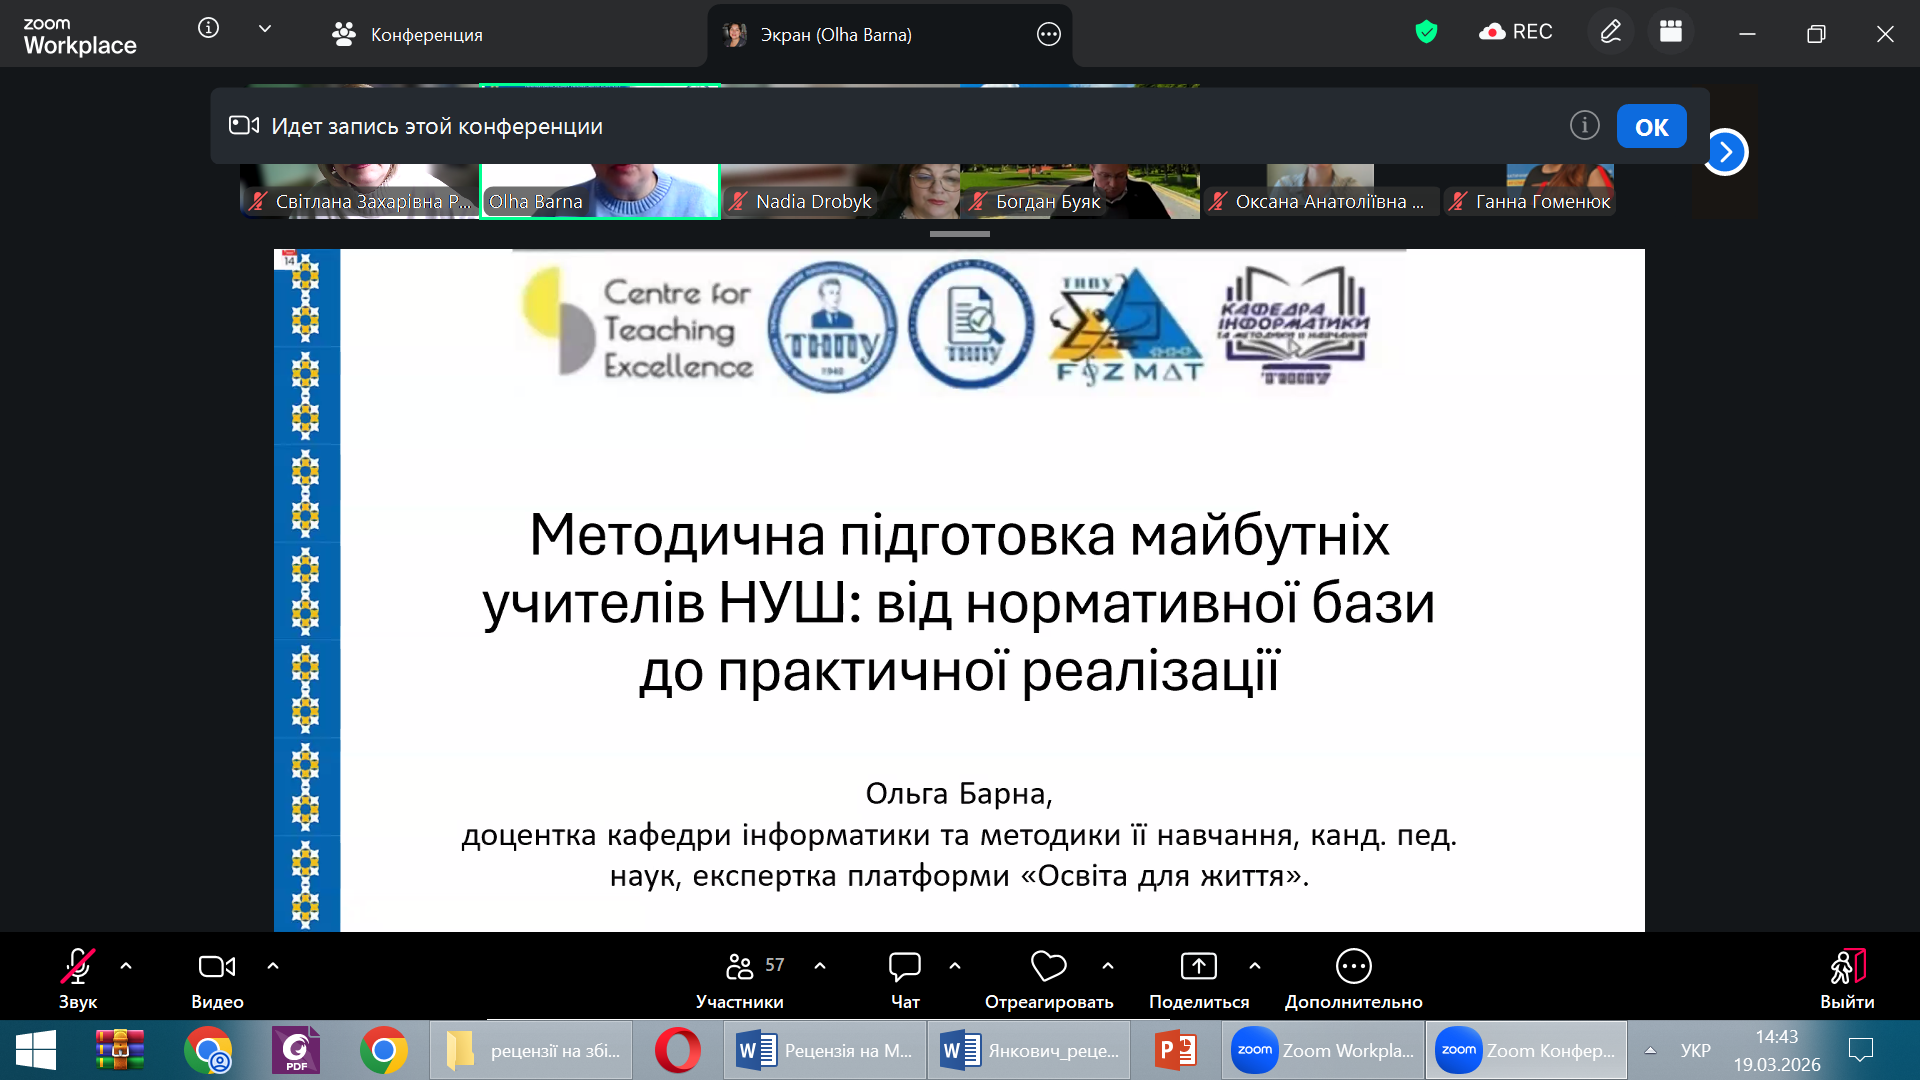
Task: Expand participants options arrow beside 57
Action: 820,966
